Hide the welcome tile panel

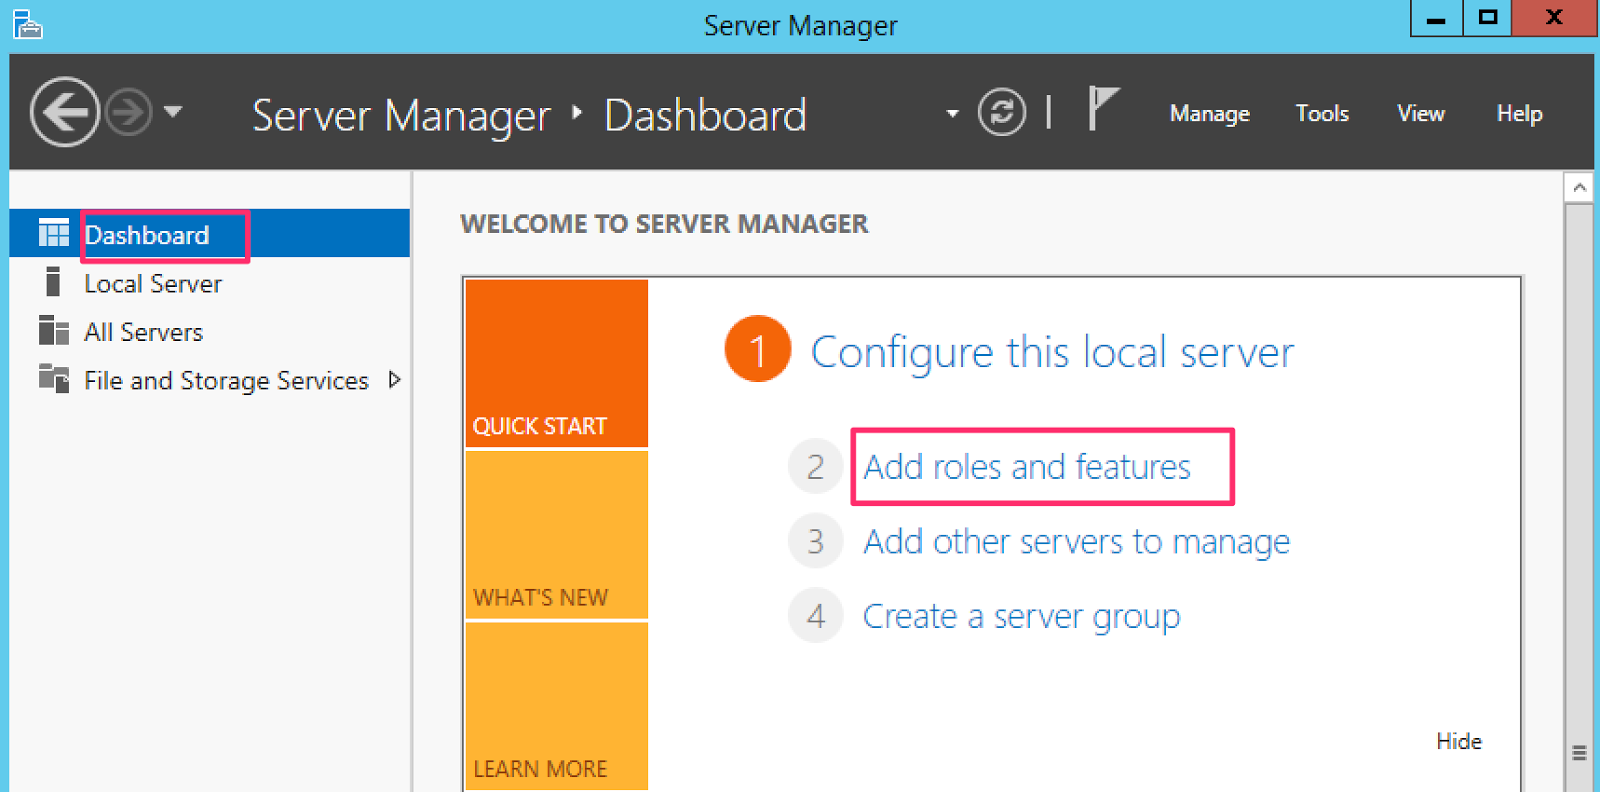click(1458, 741)
